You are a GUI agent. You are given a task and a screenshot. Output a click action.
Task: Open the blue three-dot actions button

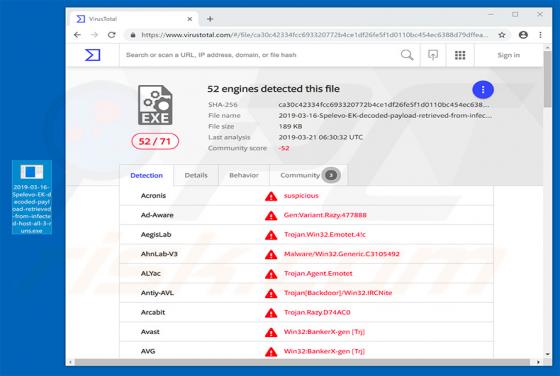pos(483,90)
